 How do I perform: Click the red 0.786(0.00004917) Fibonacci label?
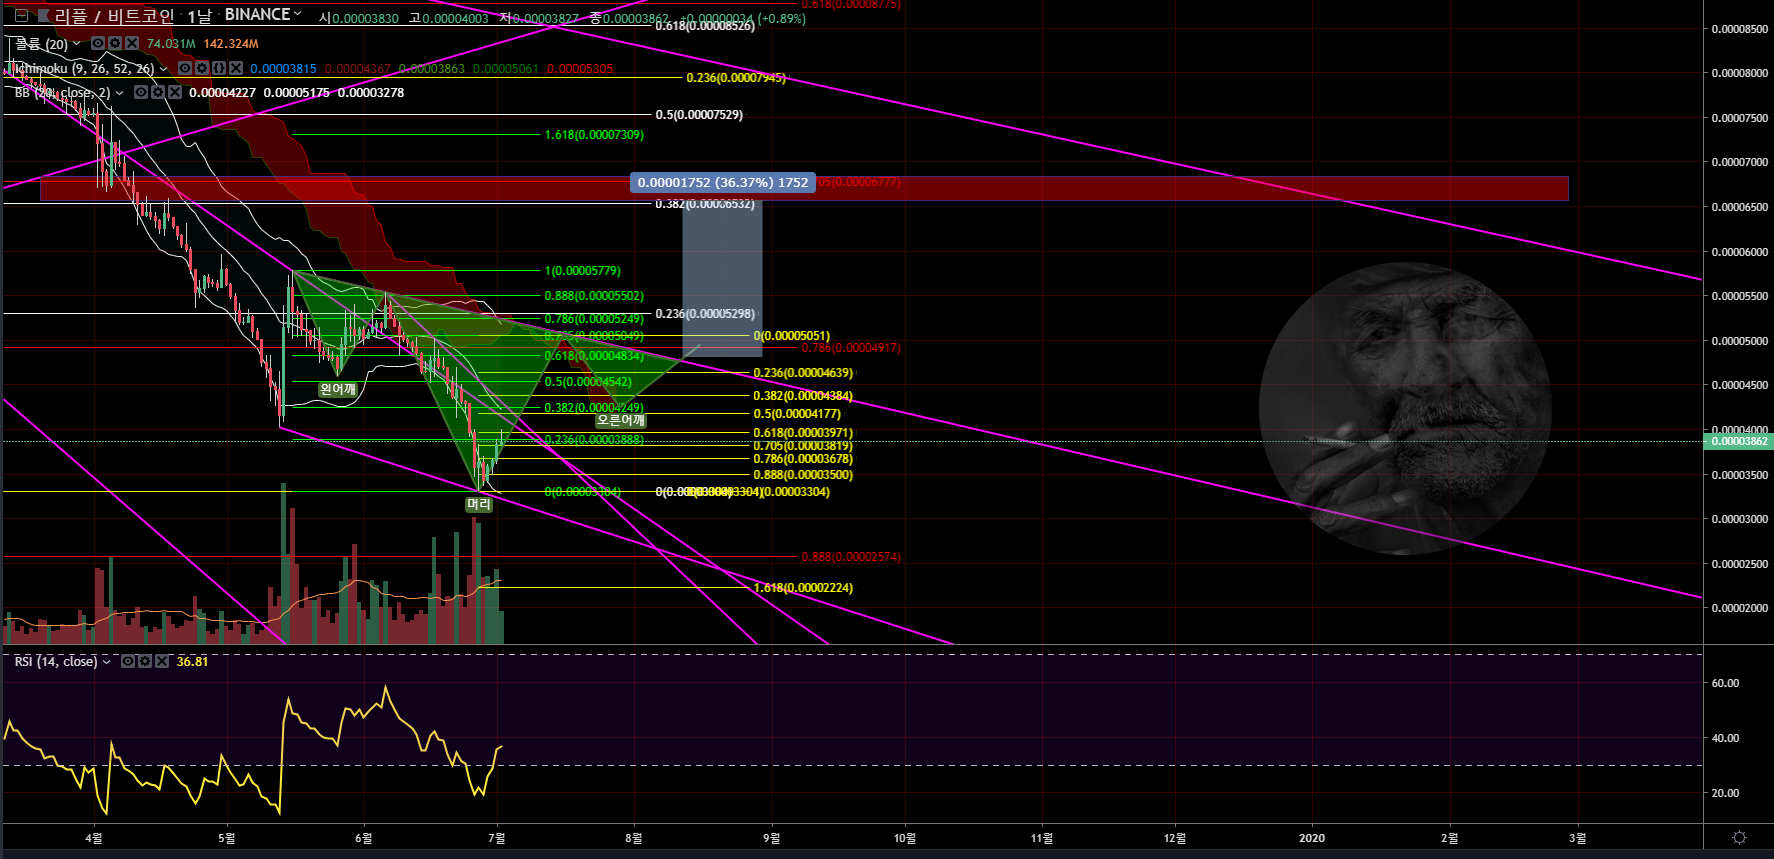tap(851, 348)
